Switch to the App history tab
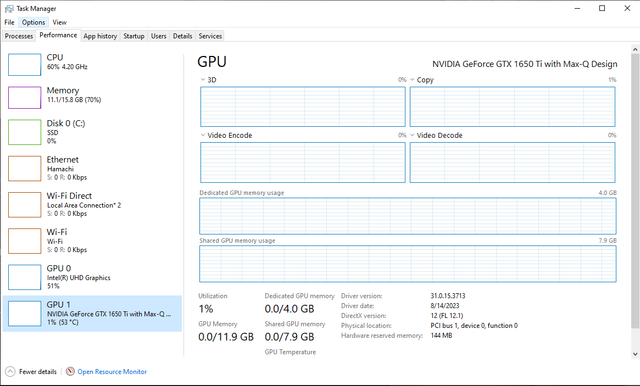 pos(100,36)
